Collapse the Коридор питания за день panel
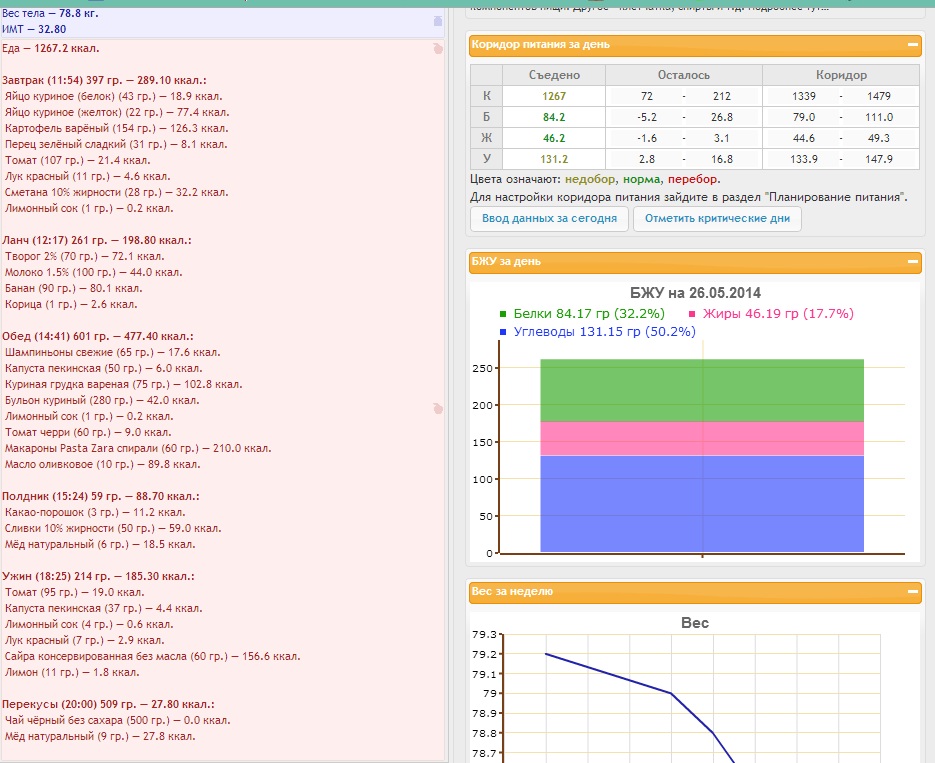Screen dimensions: 935x763 (913, 45)
